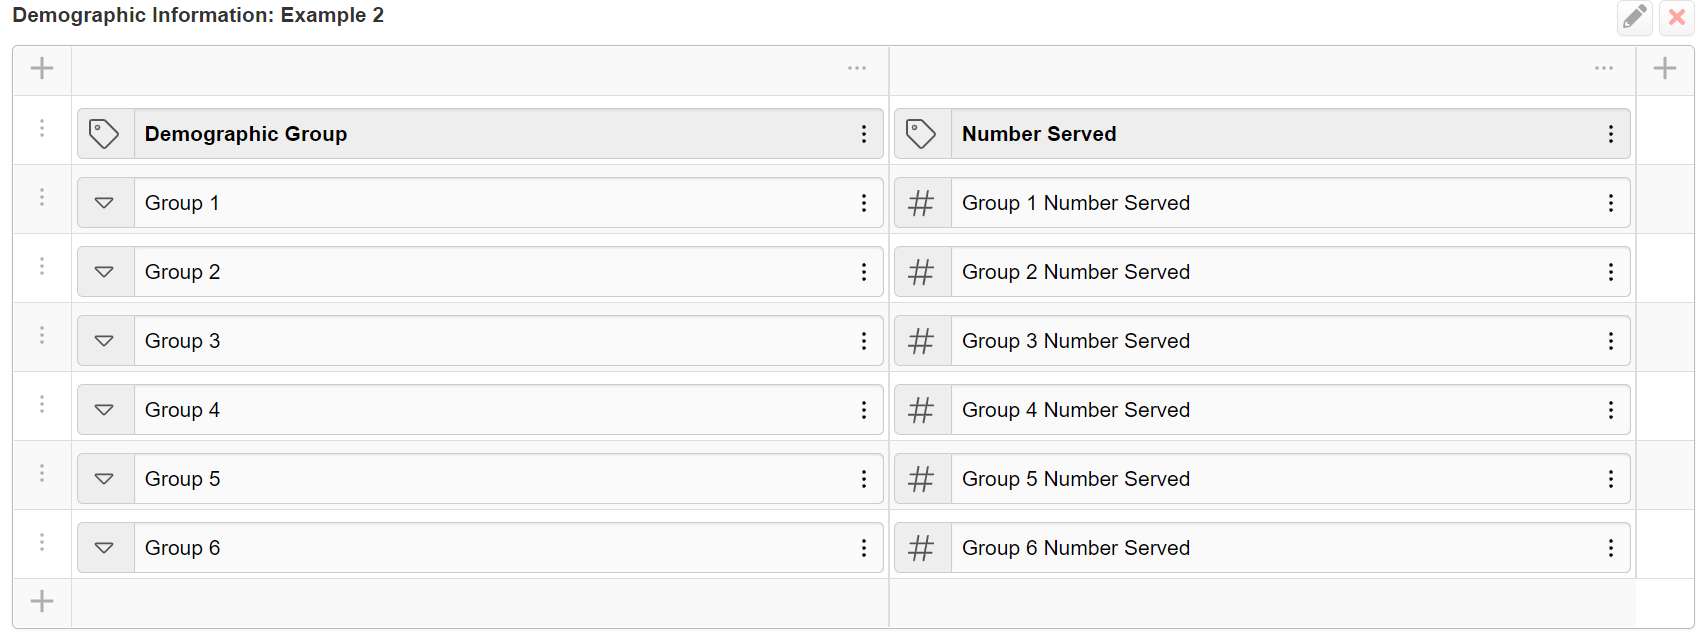1701x633 pixels.
Task: Select the Group 1 Number Served field label
Action: coord(1076,203)
